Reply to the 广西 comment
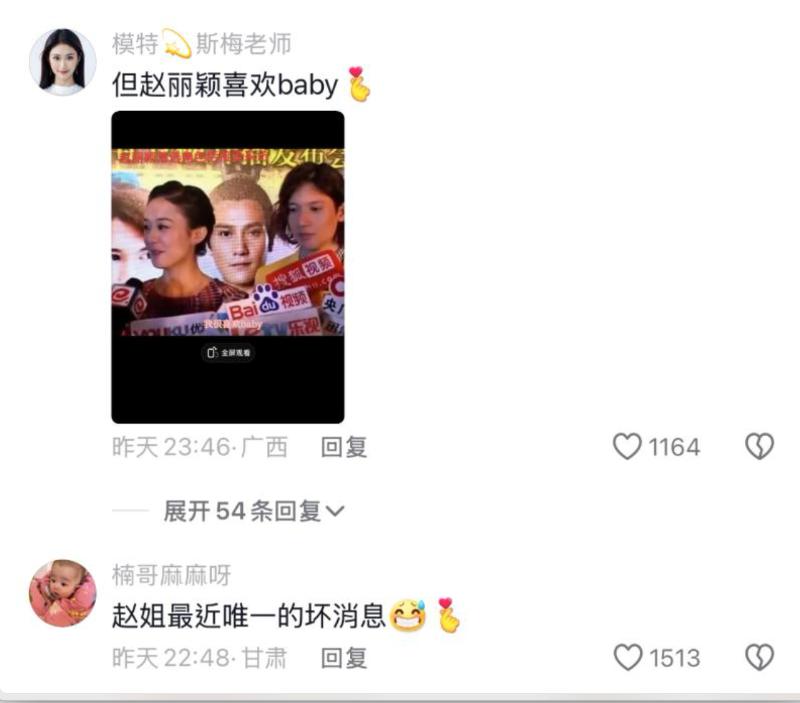 point(344,447)
